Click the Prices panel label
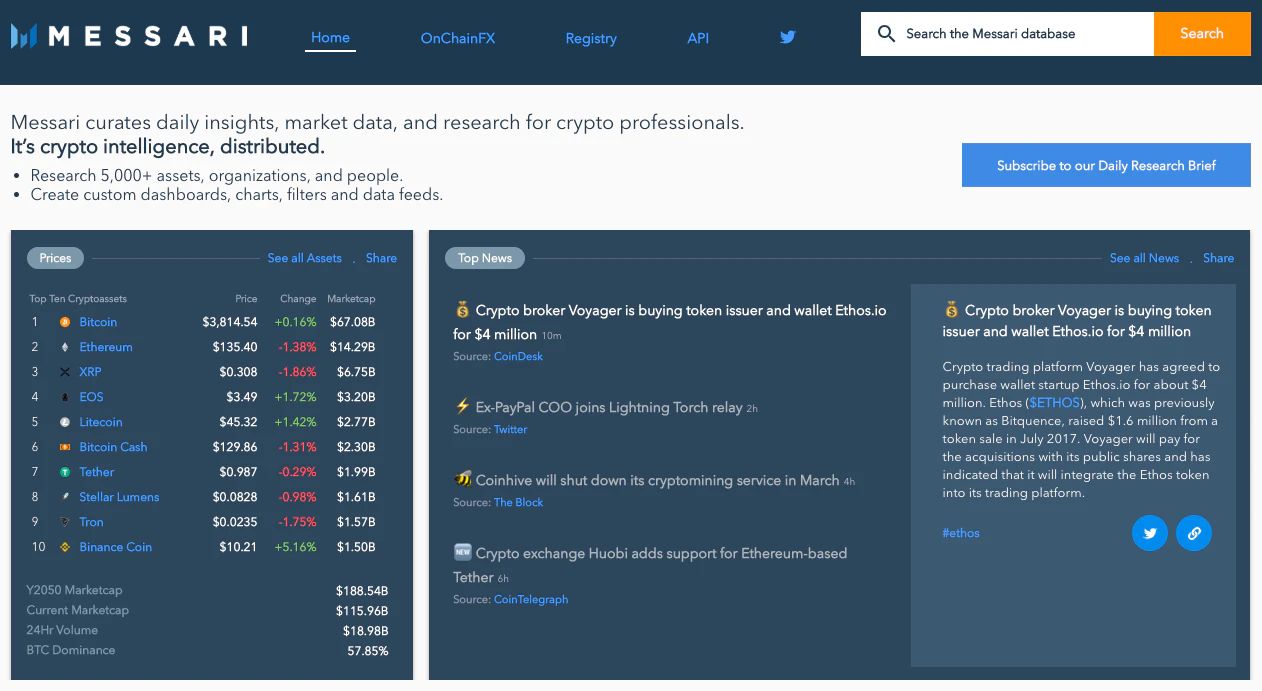1262x691 pixels. coord(56,258)
